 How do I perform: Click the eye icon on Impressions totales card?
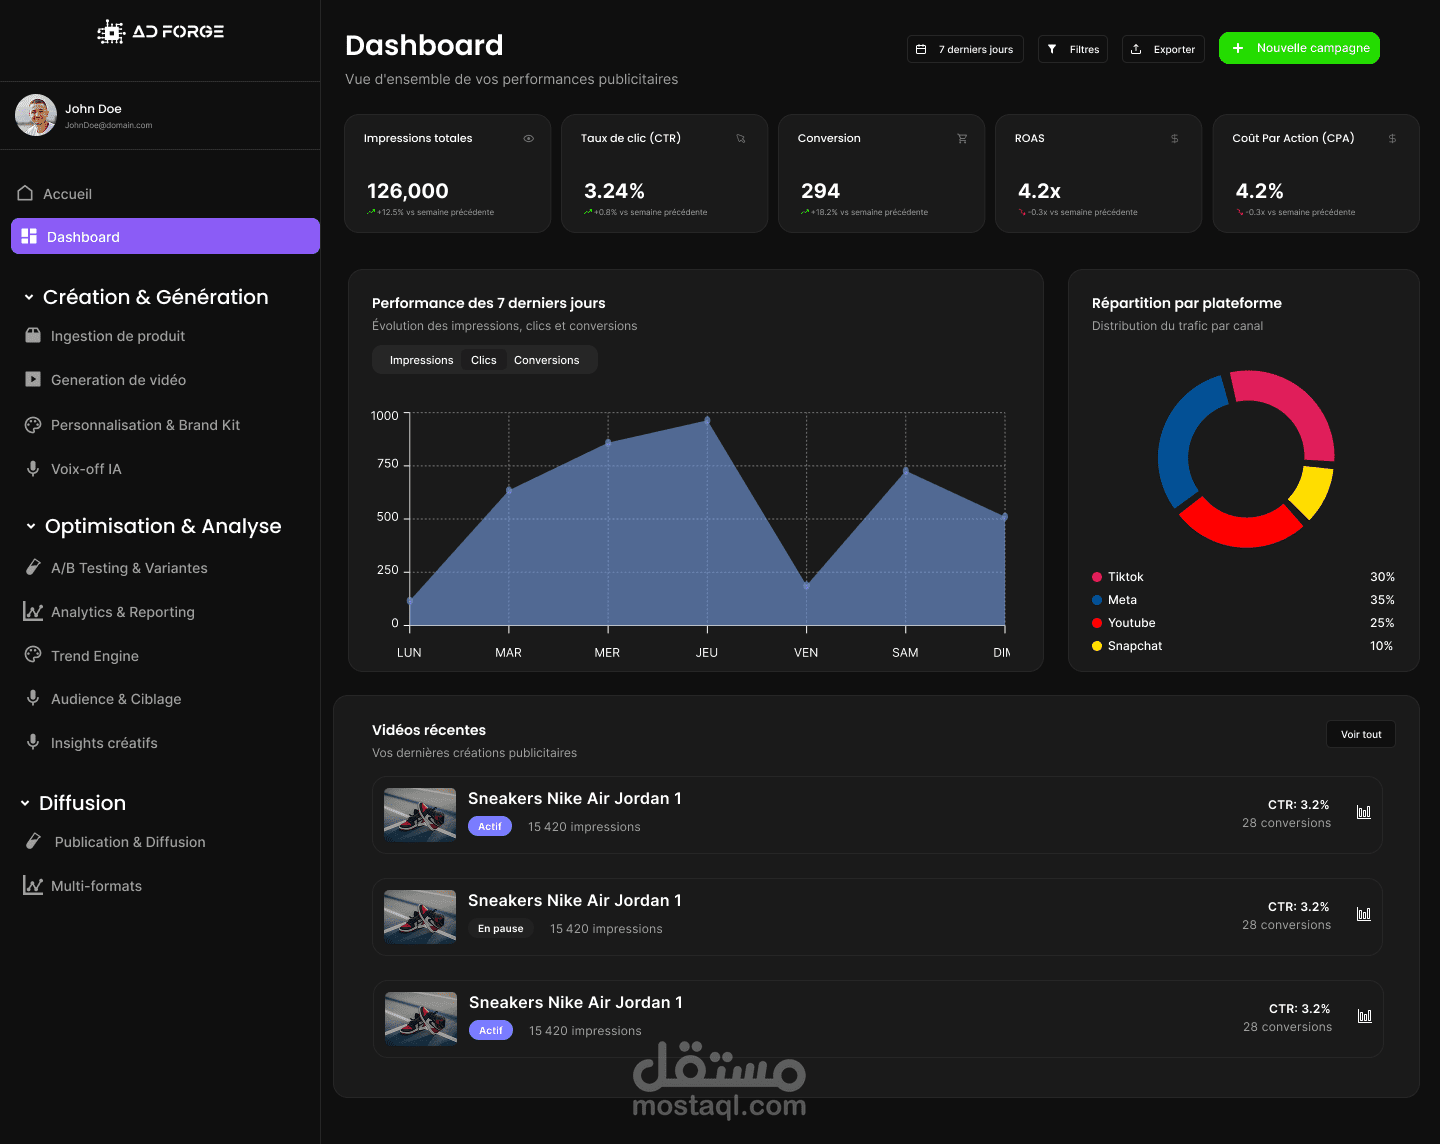coord(529,139)
